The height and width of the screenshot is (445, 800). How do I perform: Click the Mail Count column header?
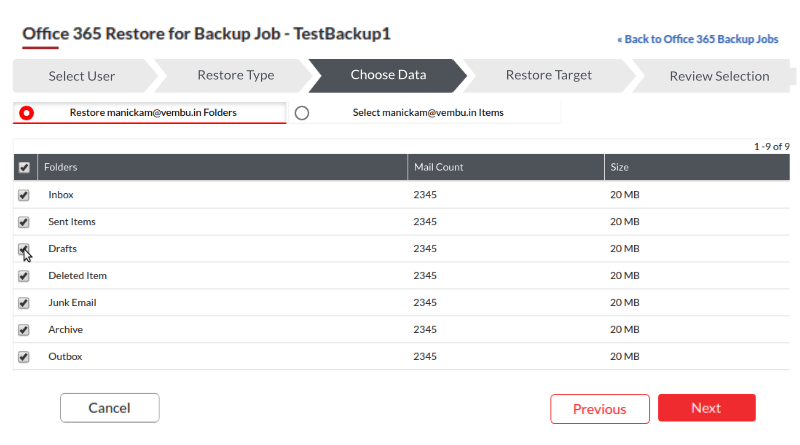[438, 168]
